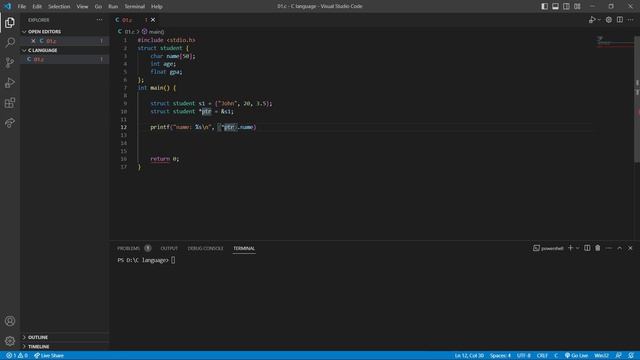Screen dimensions: 640x360
Task: Switch to the Problems panel tab
Action: pyautogui.click(x=129, y=248)
